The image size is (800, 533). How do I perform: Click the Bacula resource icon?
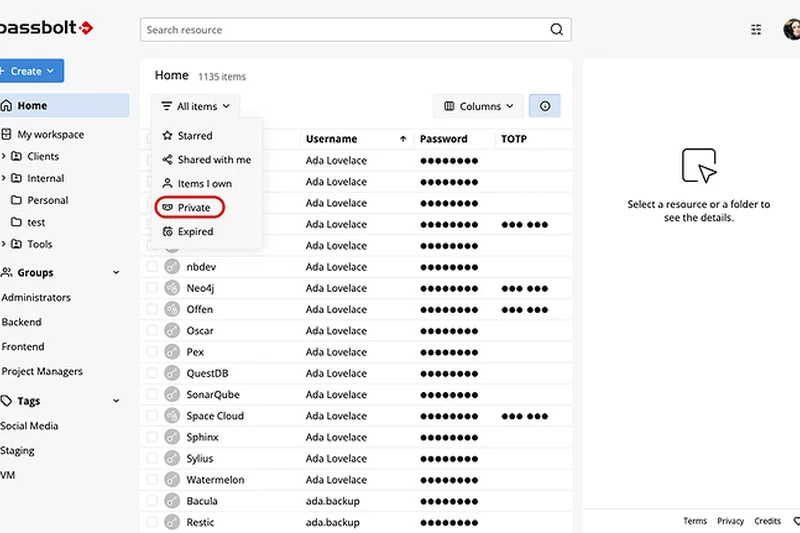(172, 501)
